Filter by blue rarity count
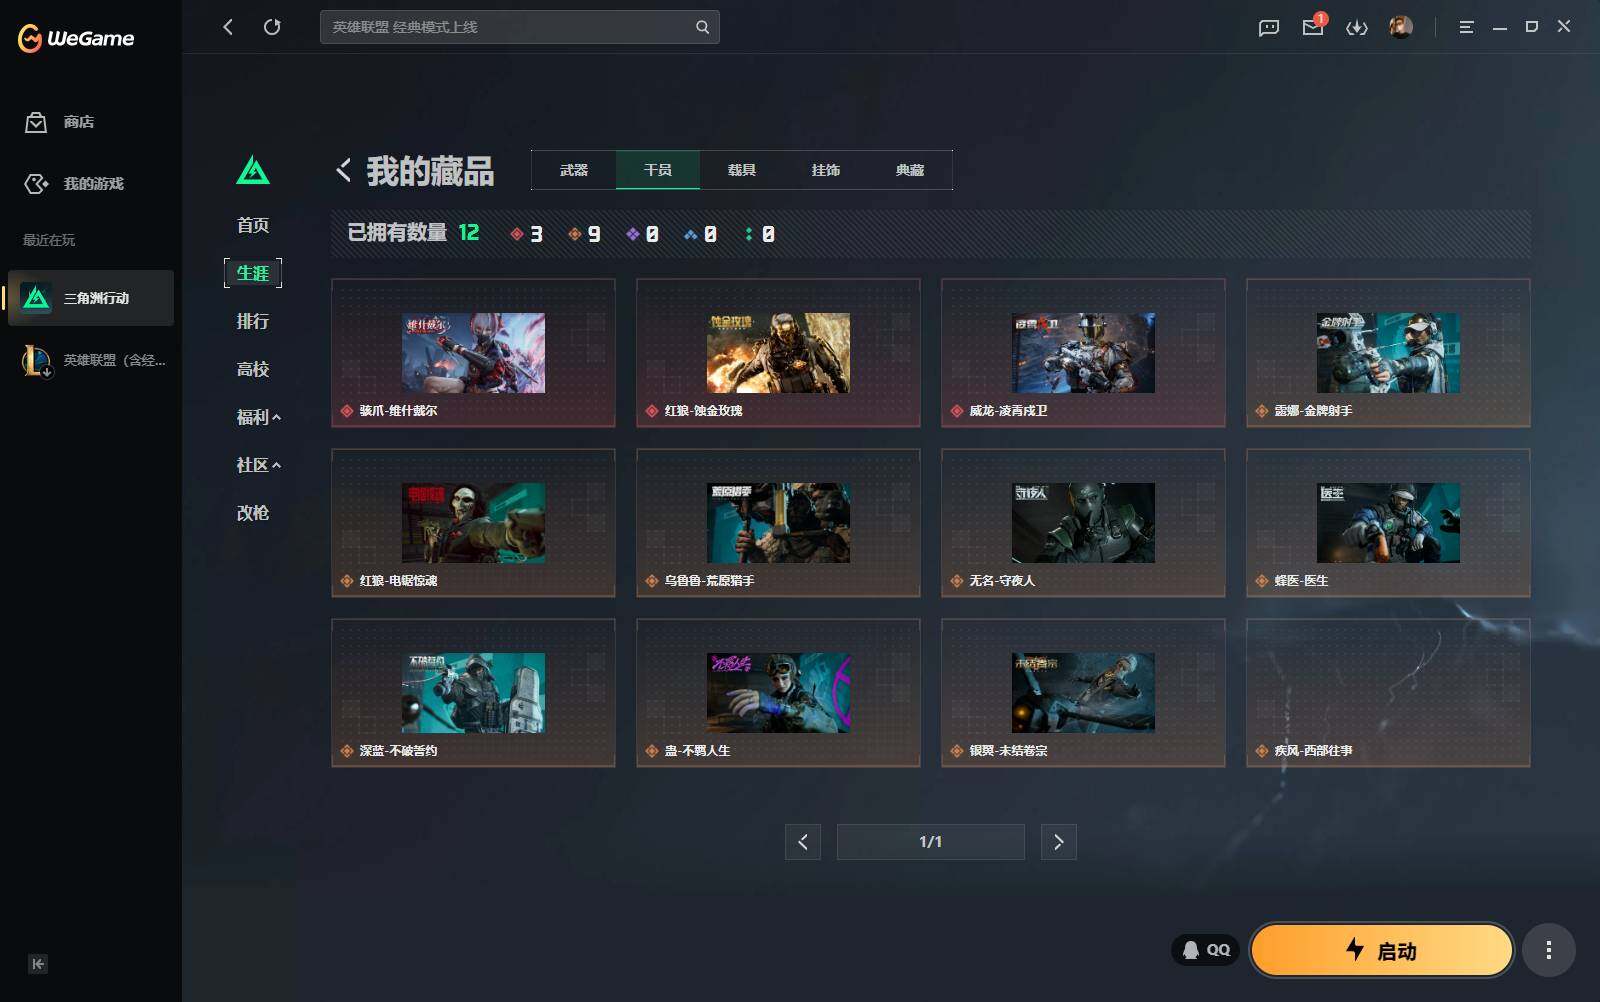 [701, 234]
